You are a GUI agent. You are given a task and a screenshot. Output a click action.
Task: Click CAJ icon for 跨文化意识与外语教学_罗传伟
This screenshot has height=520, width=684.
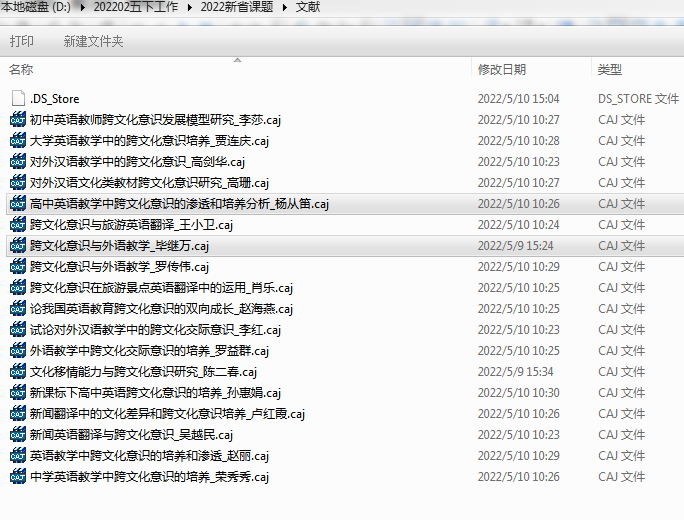pyautogui.click(x=18, y=267)
